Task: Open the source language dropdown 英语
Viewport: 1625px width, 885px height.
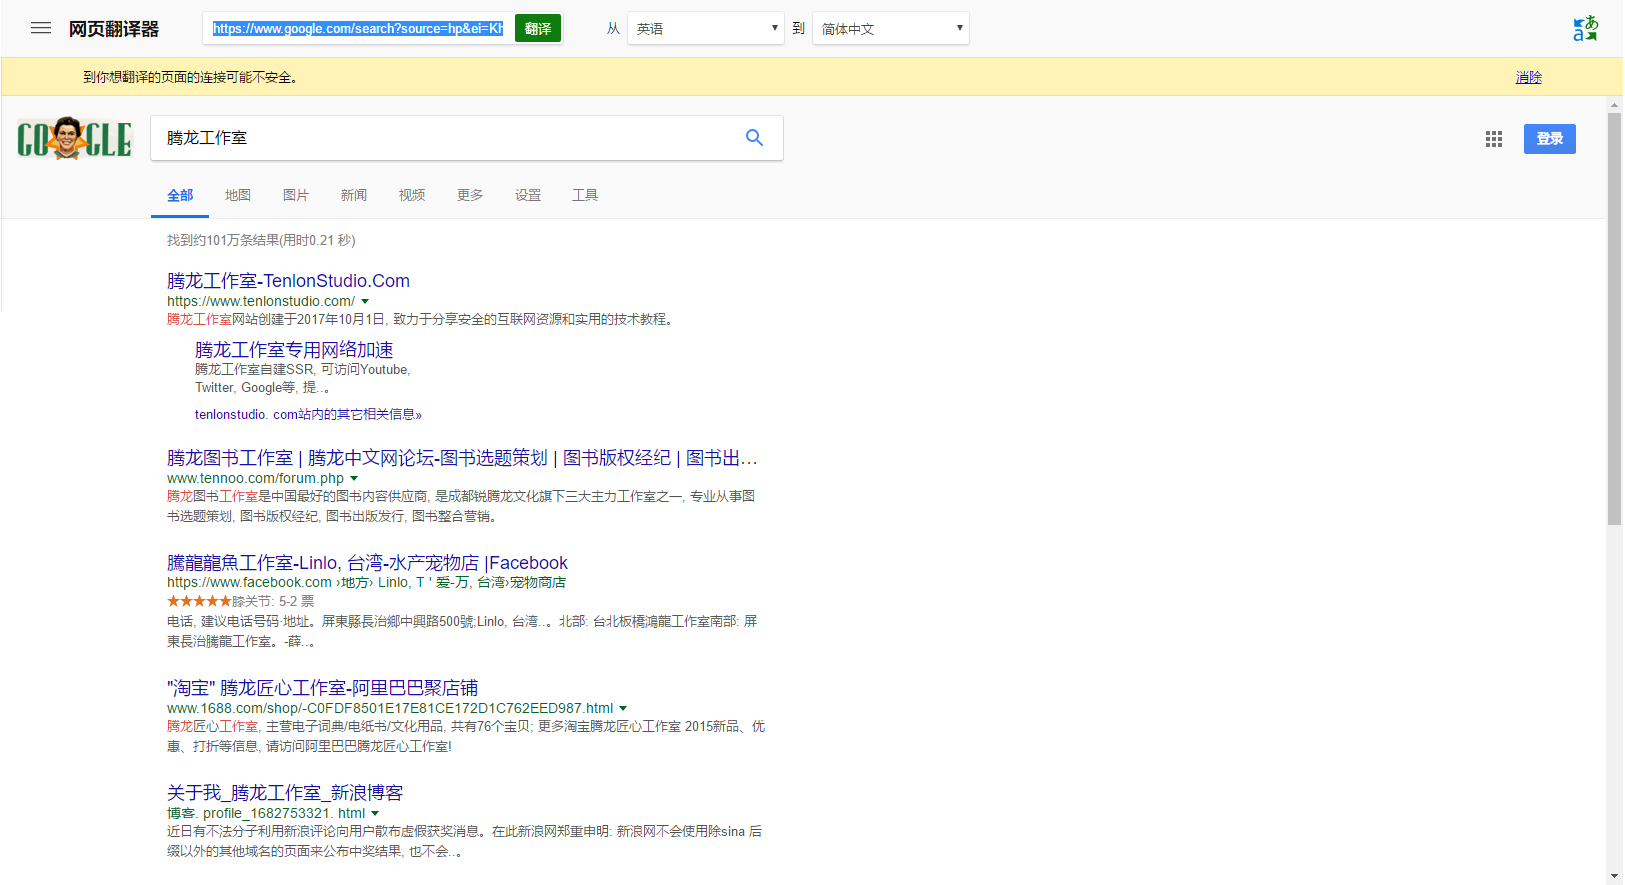Action: [705, 28]
